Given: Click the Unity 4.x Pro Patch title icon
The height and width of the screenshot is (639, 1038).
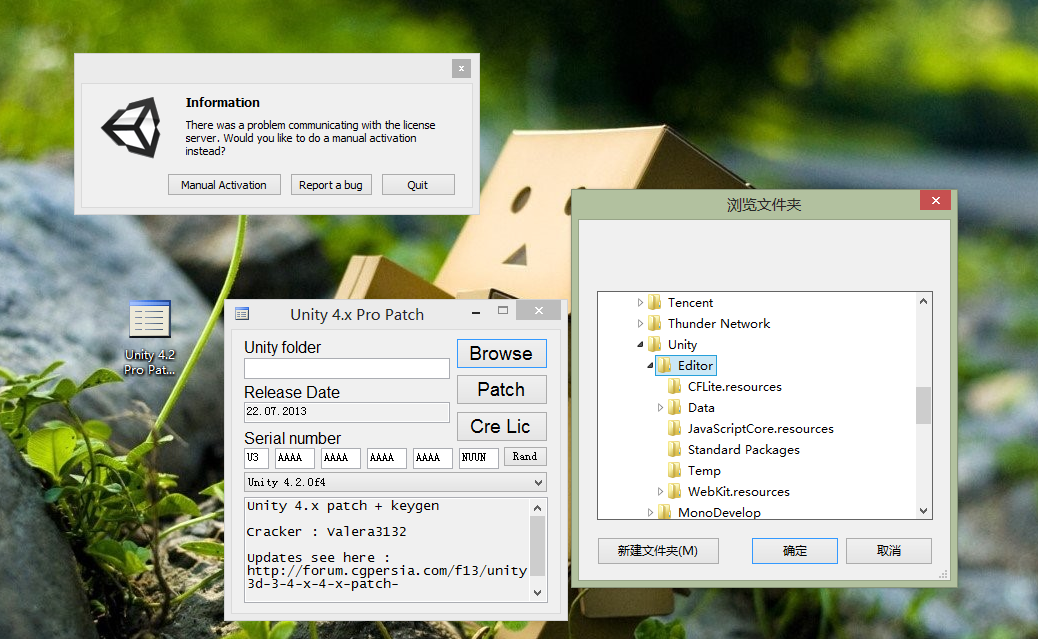Looking at the screenshot, I should coord(242,314).
